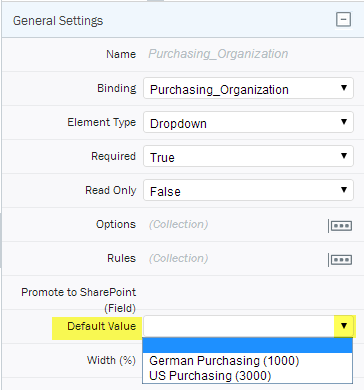Click the Width (%) label
This screenshot has height=390, width=364.
[x=111, y=360]
